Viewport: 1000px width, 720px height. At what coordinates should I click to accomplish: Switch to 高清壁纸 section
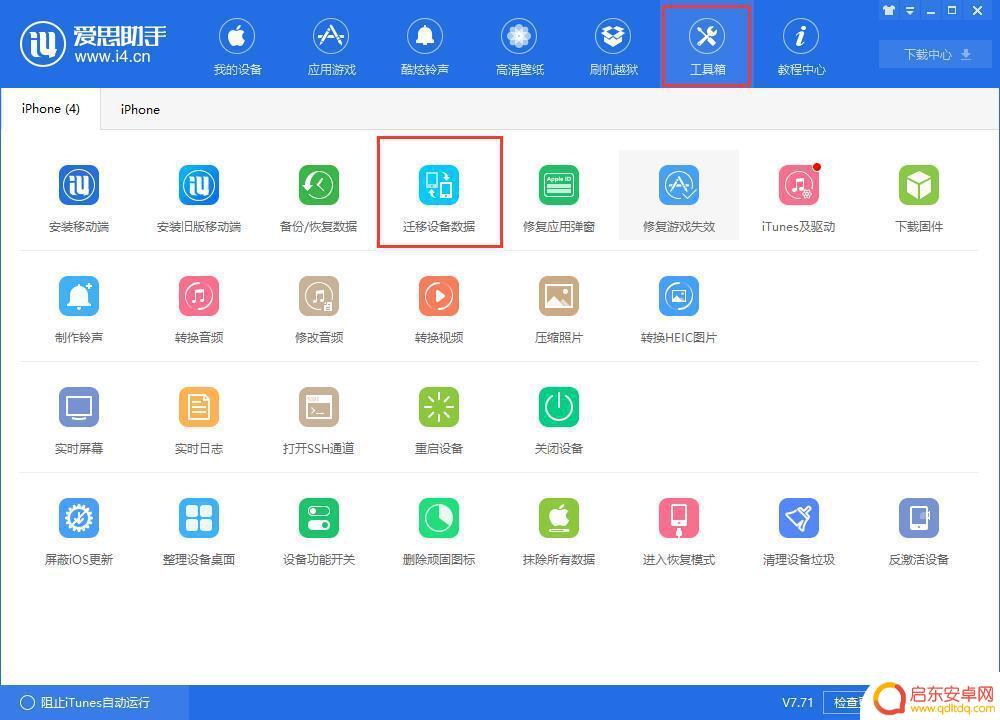(519, 47)
